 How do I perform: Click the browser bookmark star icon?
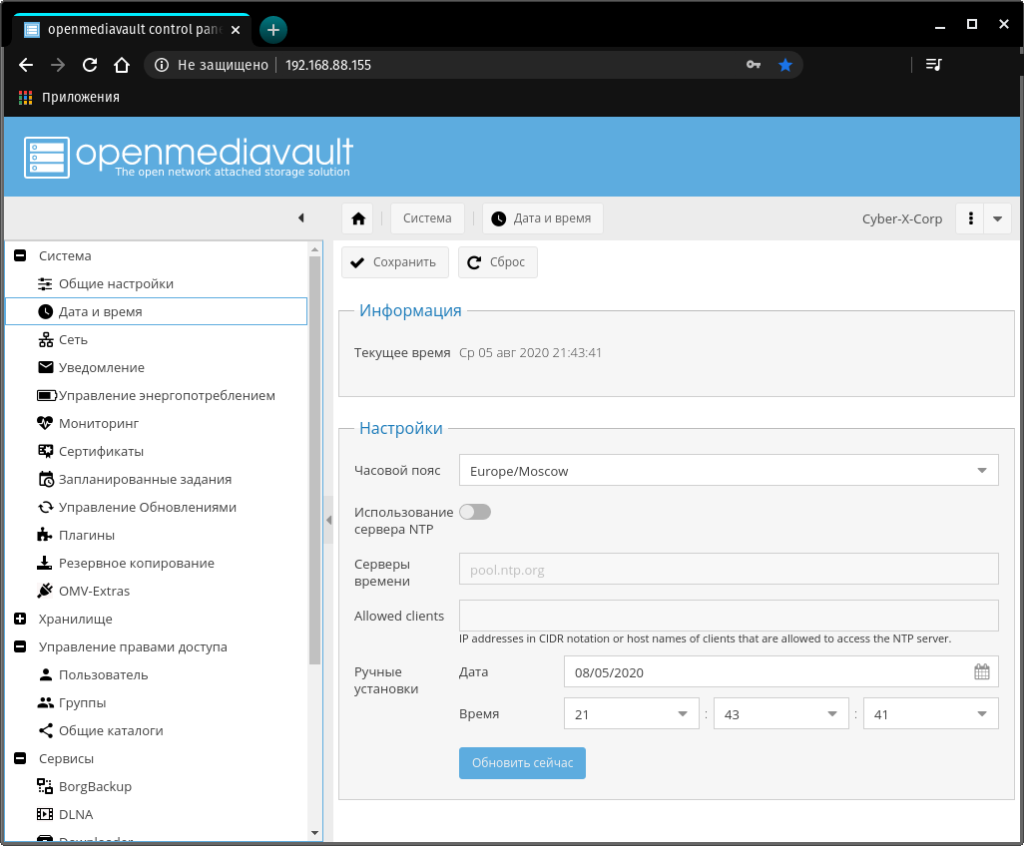point(785,65)
